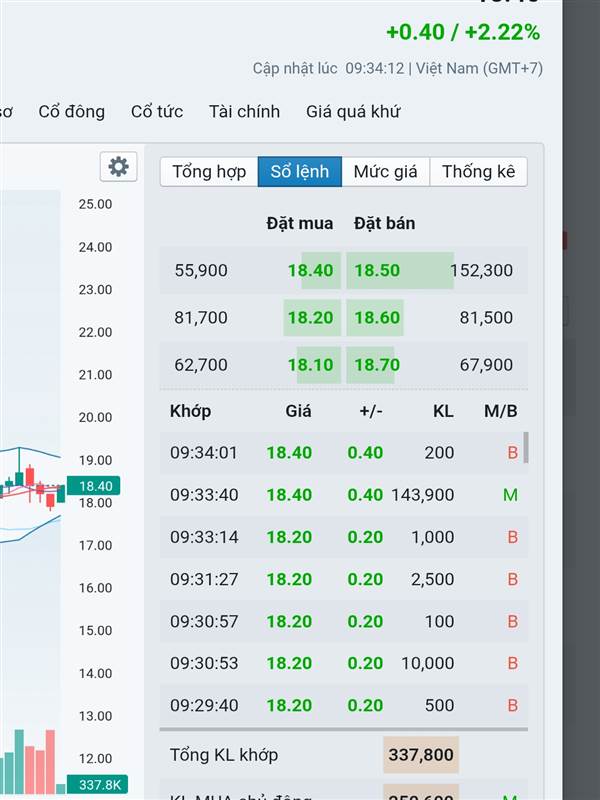Select bid volume 62,700

201,365
